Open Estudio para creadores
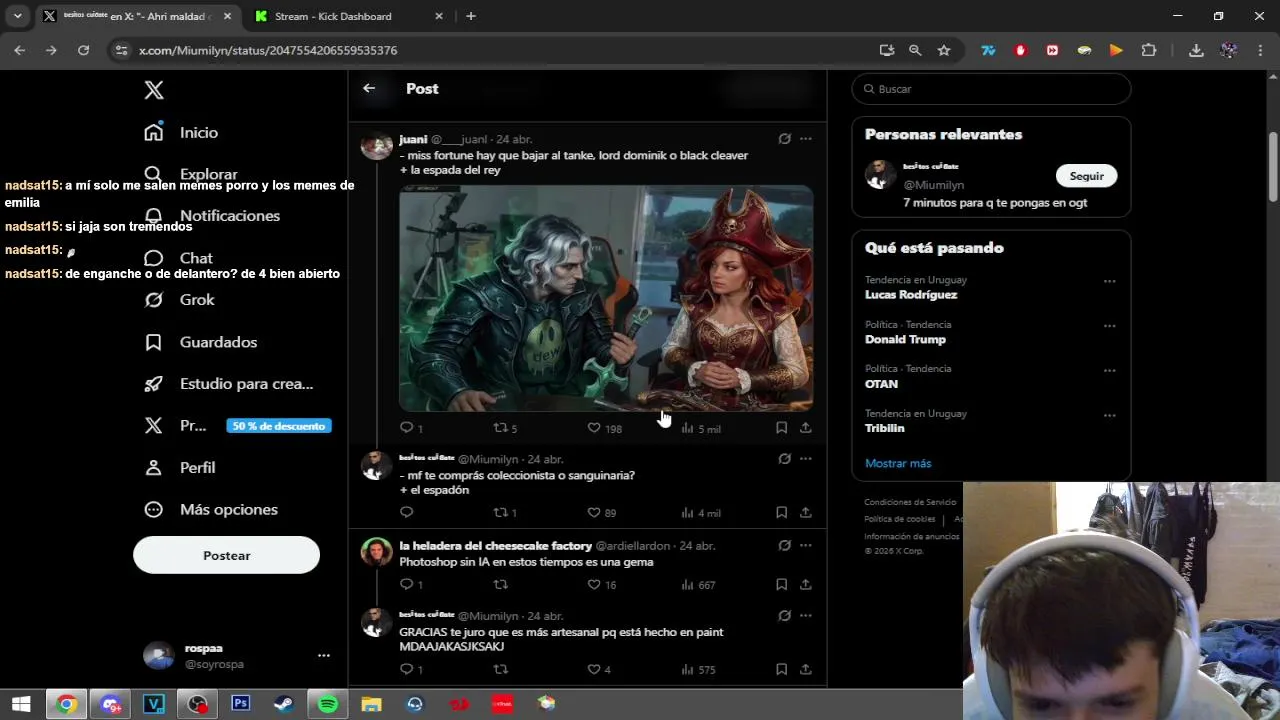This screenshot has height=720, width=1280. pos(228,384)
